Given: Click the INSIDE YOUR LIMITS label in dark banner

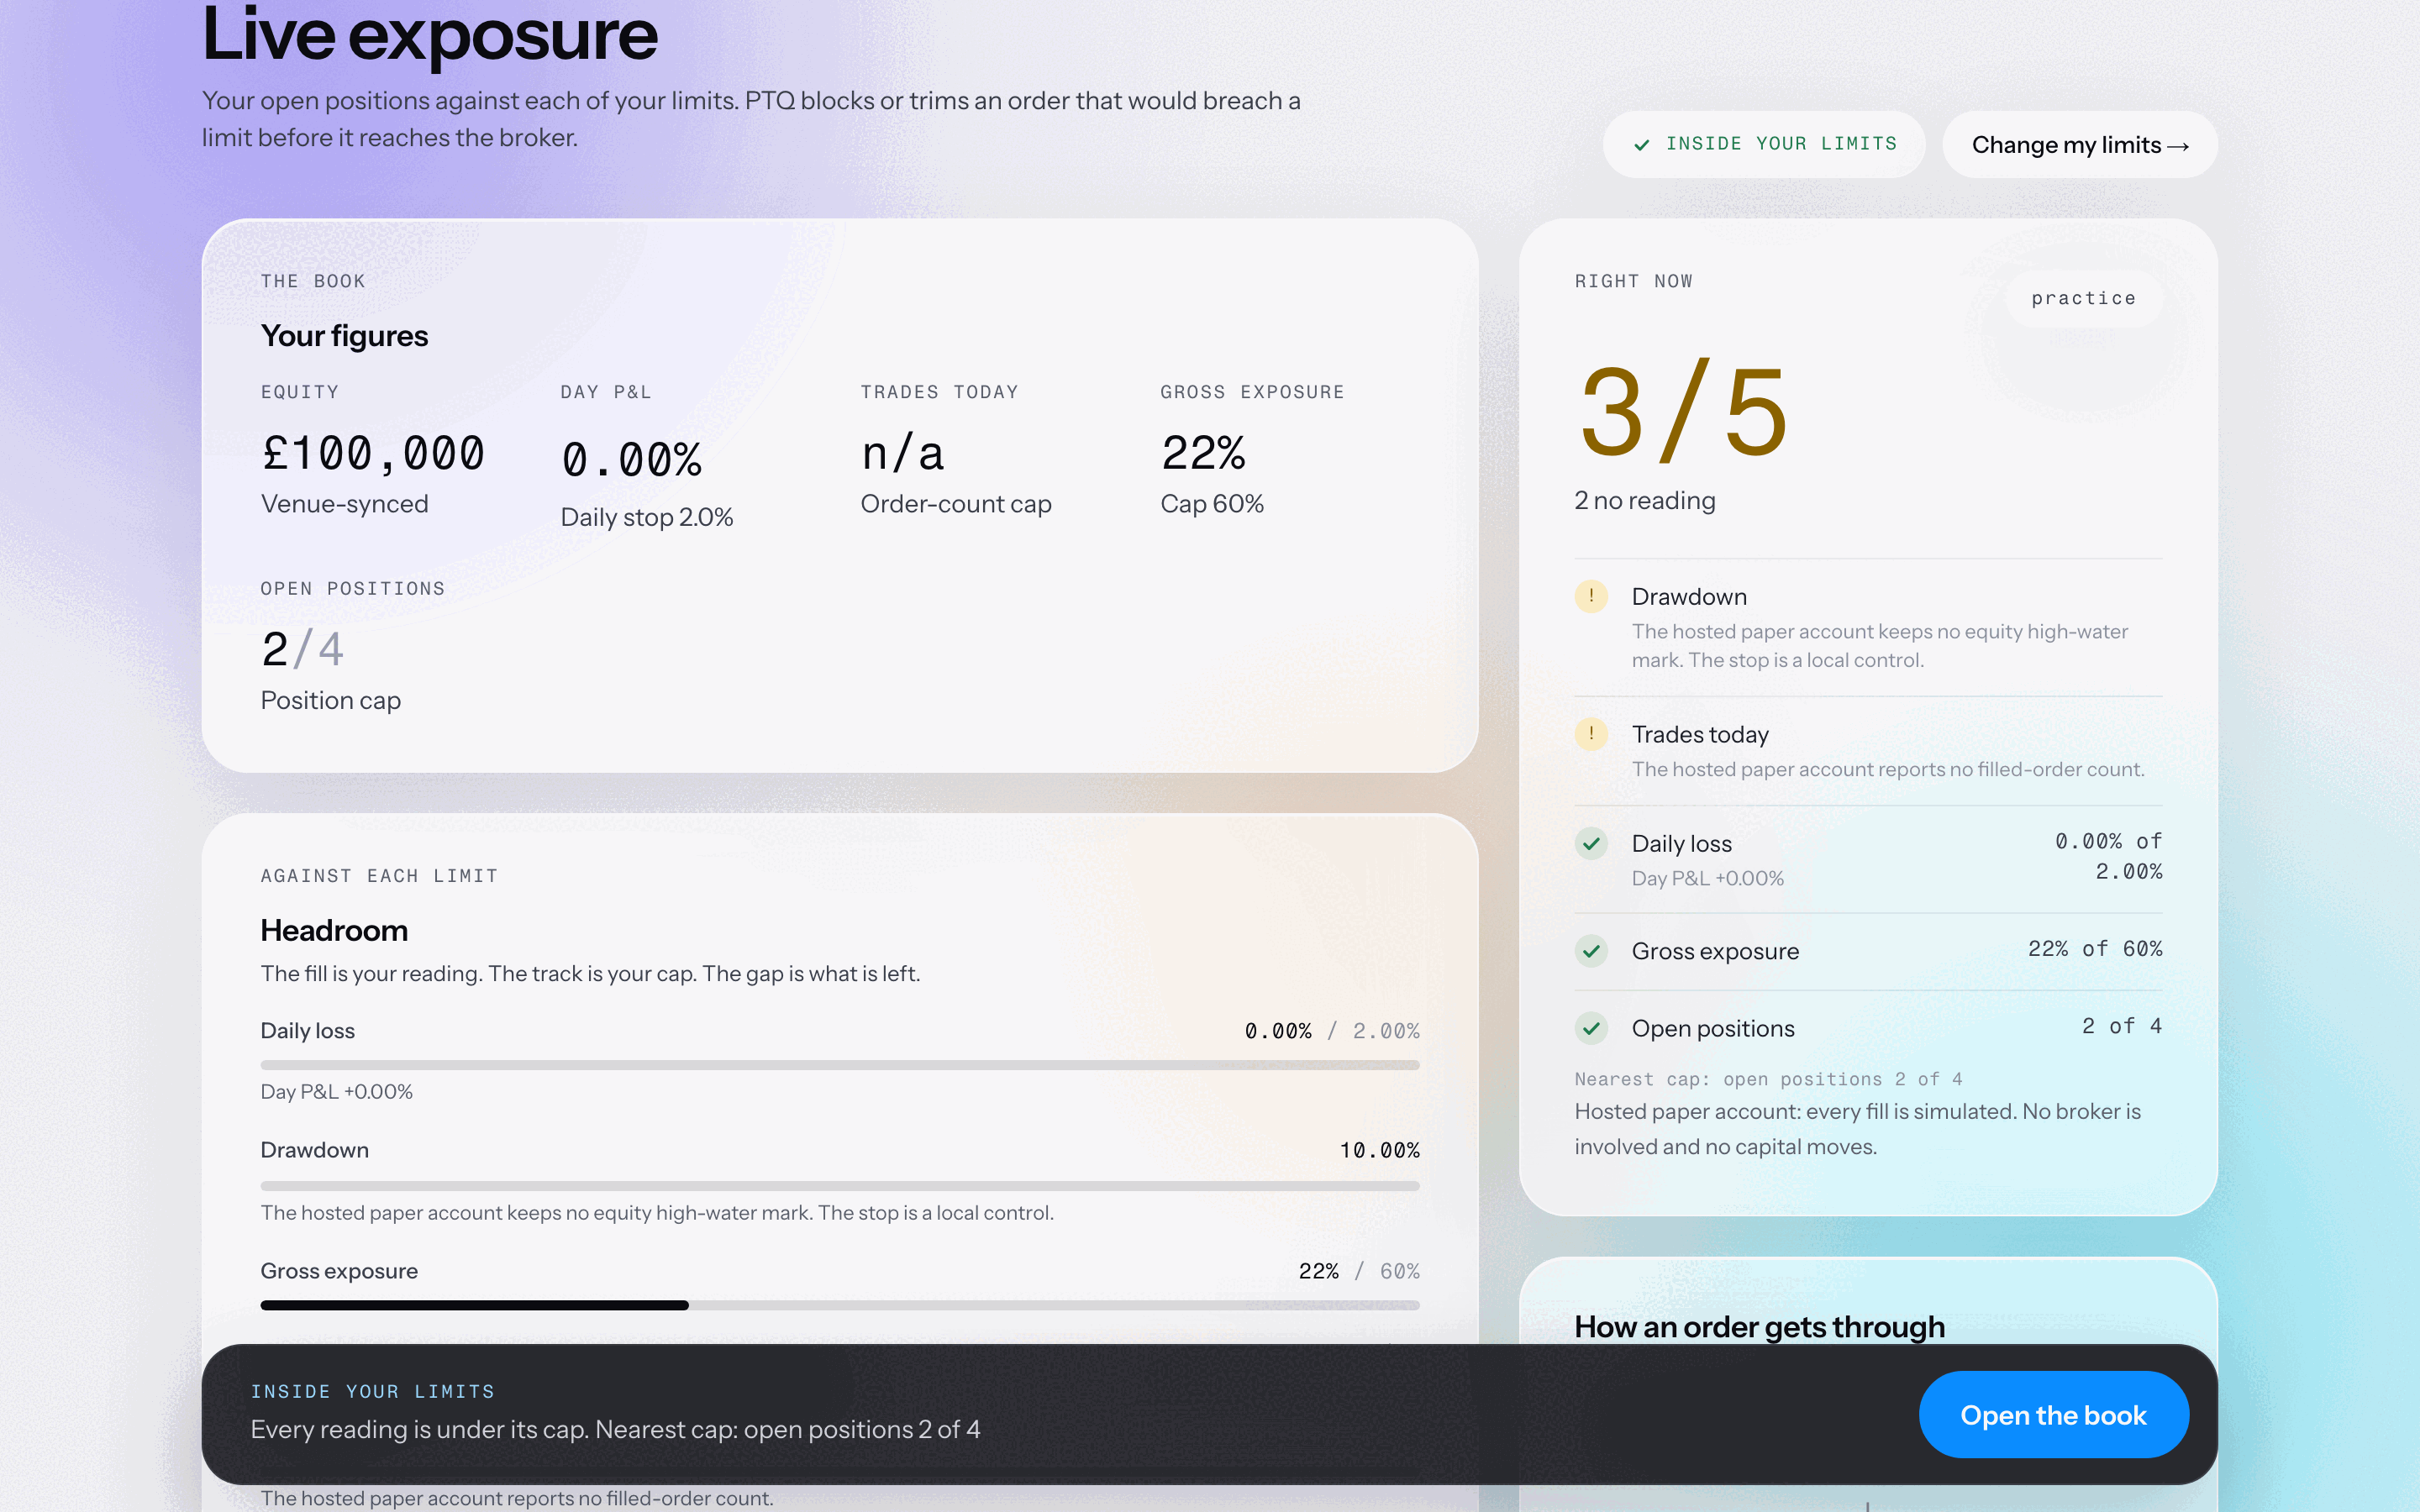Looking at the screenshot, I should pos(373,1392).
